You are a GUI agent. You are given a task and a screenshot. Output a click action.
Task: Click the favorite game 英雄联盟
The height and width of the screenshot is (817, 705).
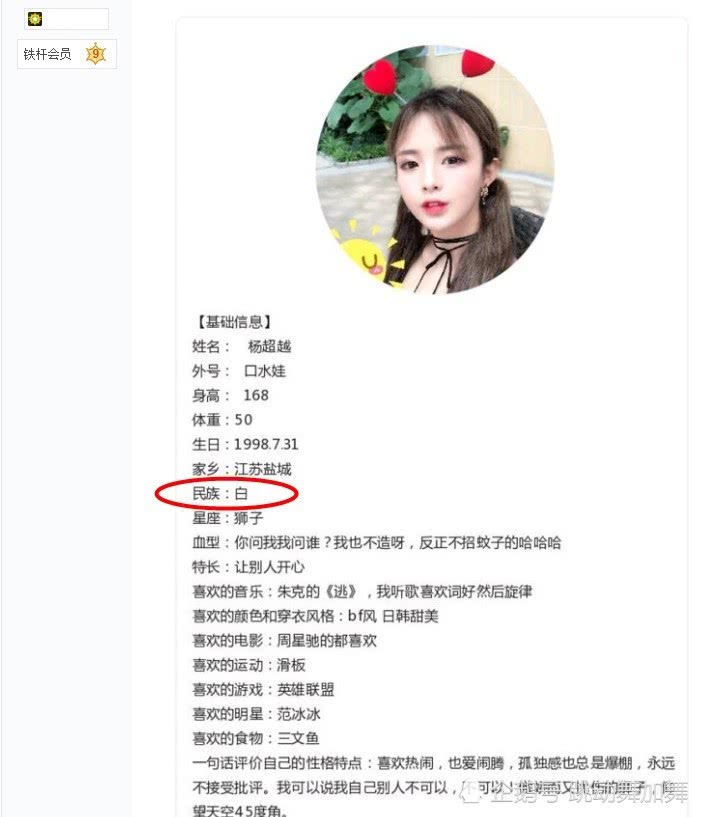[305, 690]
